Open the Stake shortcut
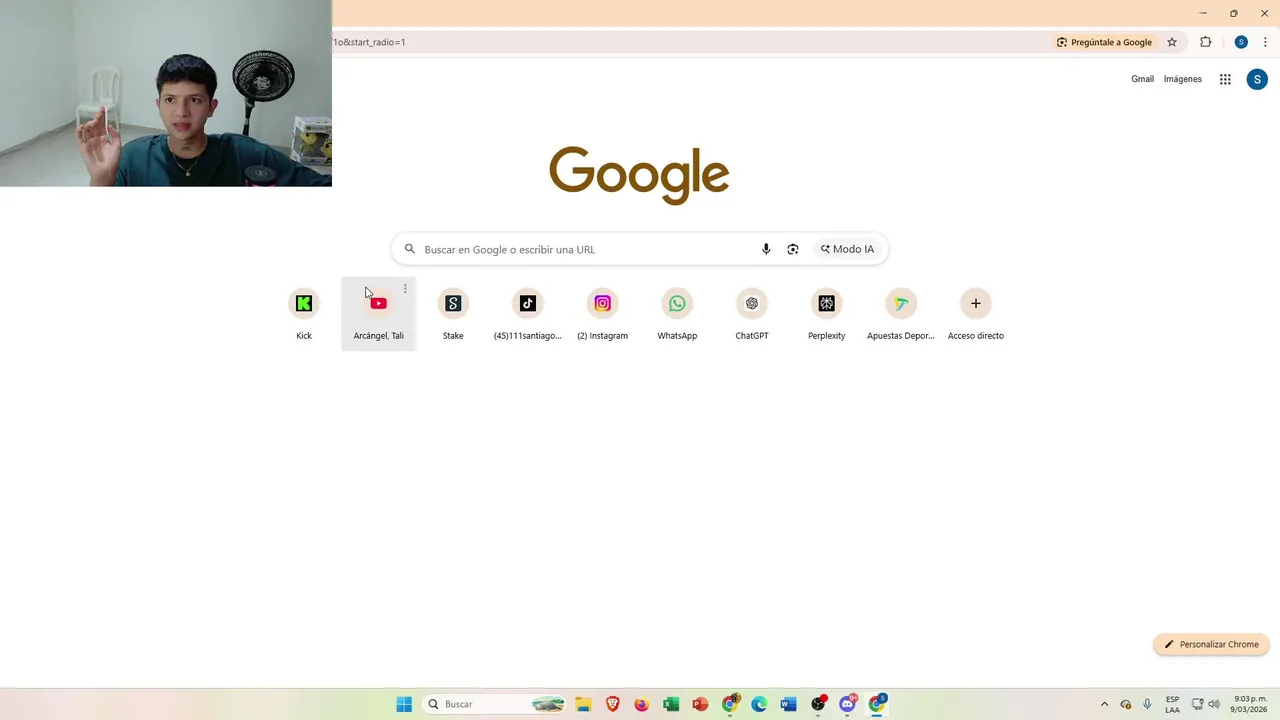This screenshot has width=1280, height=720. (x=453, y=314)
